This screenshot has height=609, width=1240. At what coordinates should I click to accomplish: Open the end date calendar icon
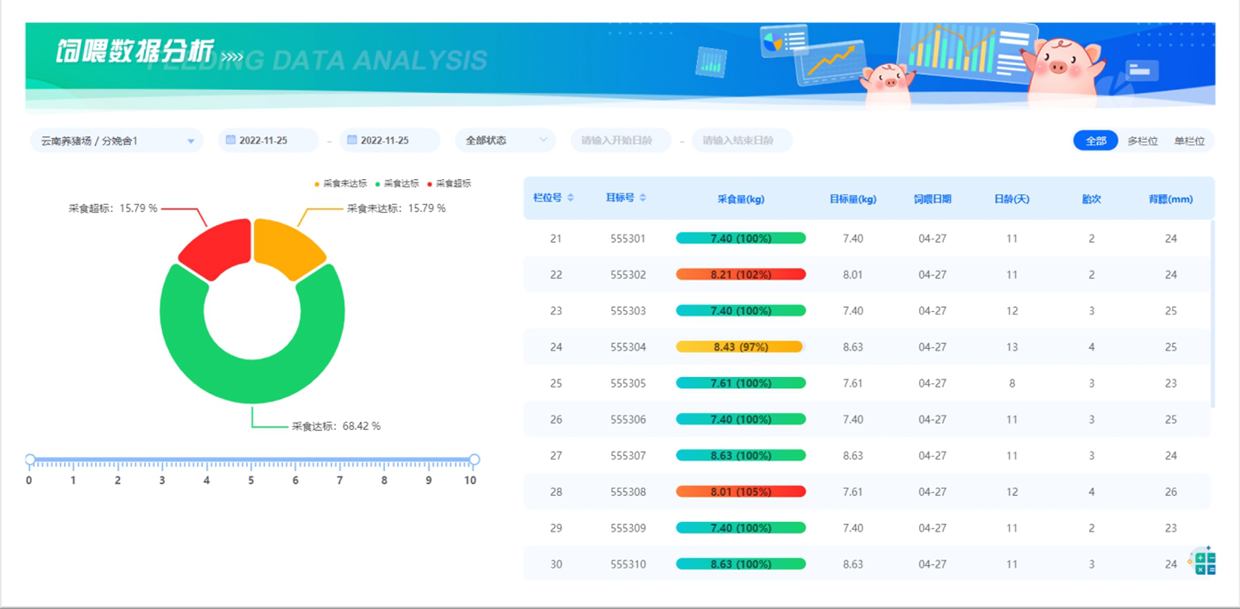351,140
